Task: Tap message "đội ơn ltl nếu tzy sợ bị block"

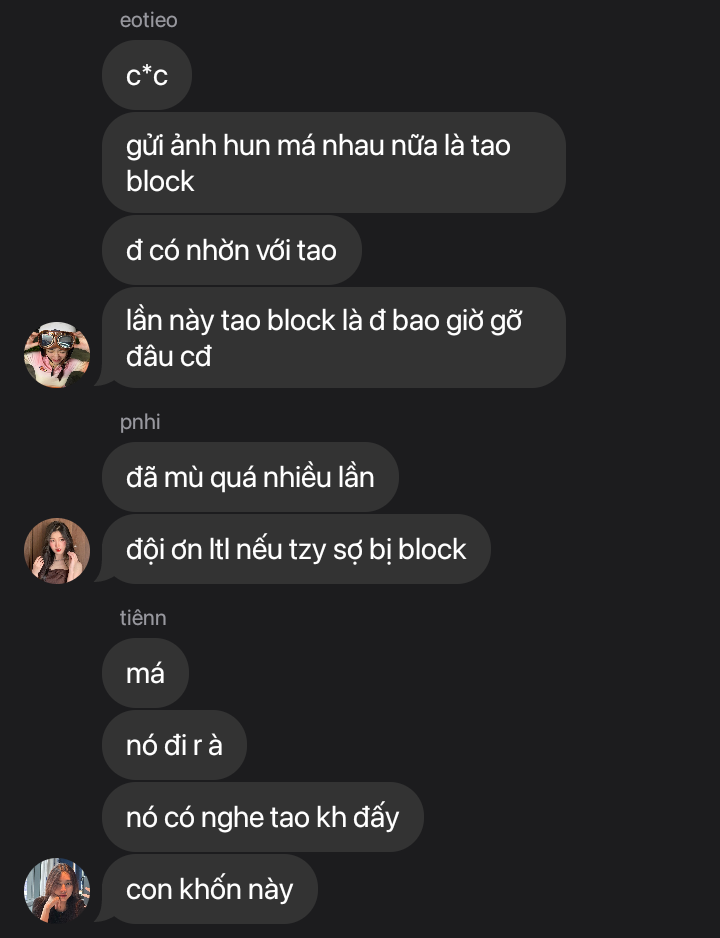Action: pos(297,549)
